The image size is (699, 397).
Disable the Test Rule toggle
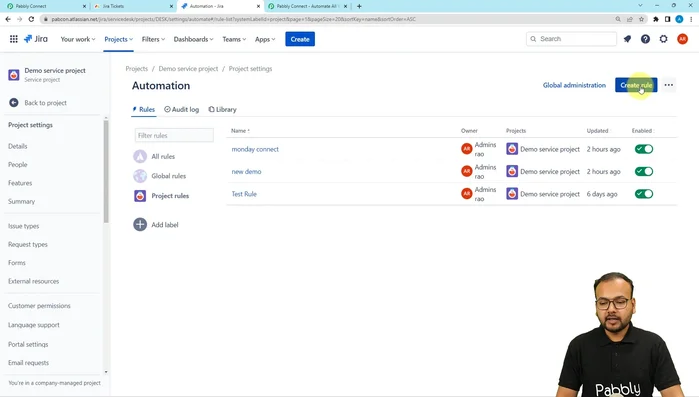(644, 194)
